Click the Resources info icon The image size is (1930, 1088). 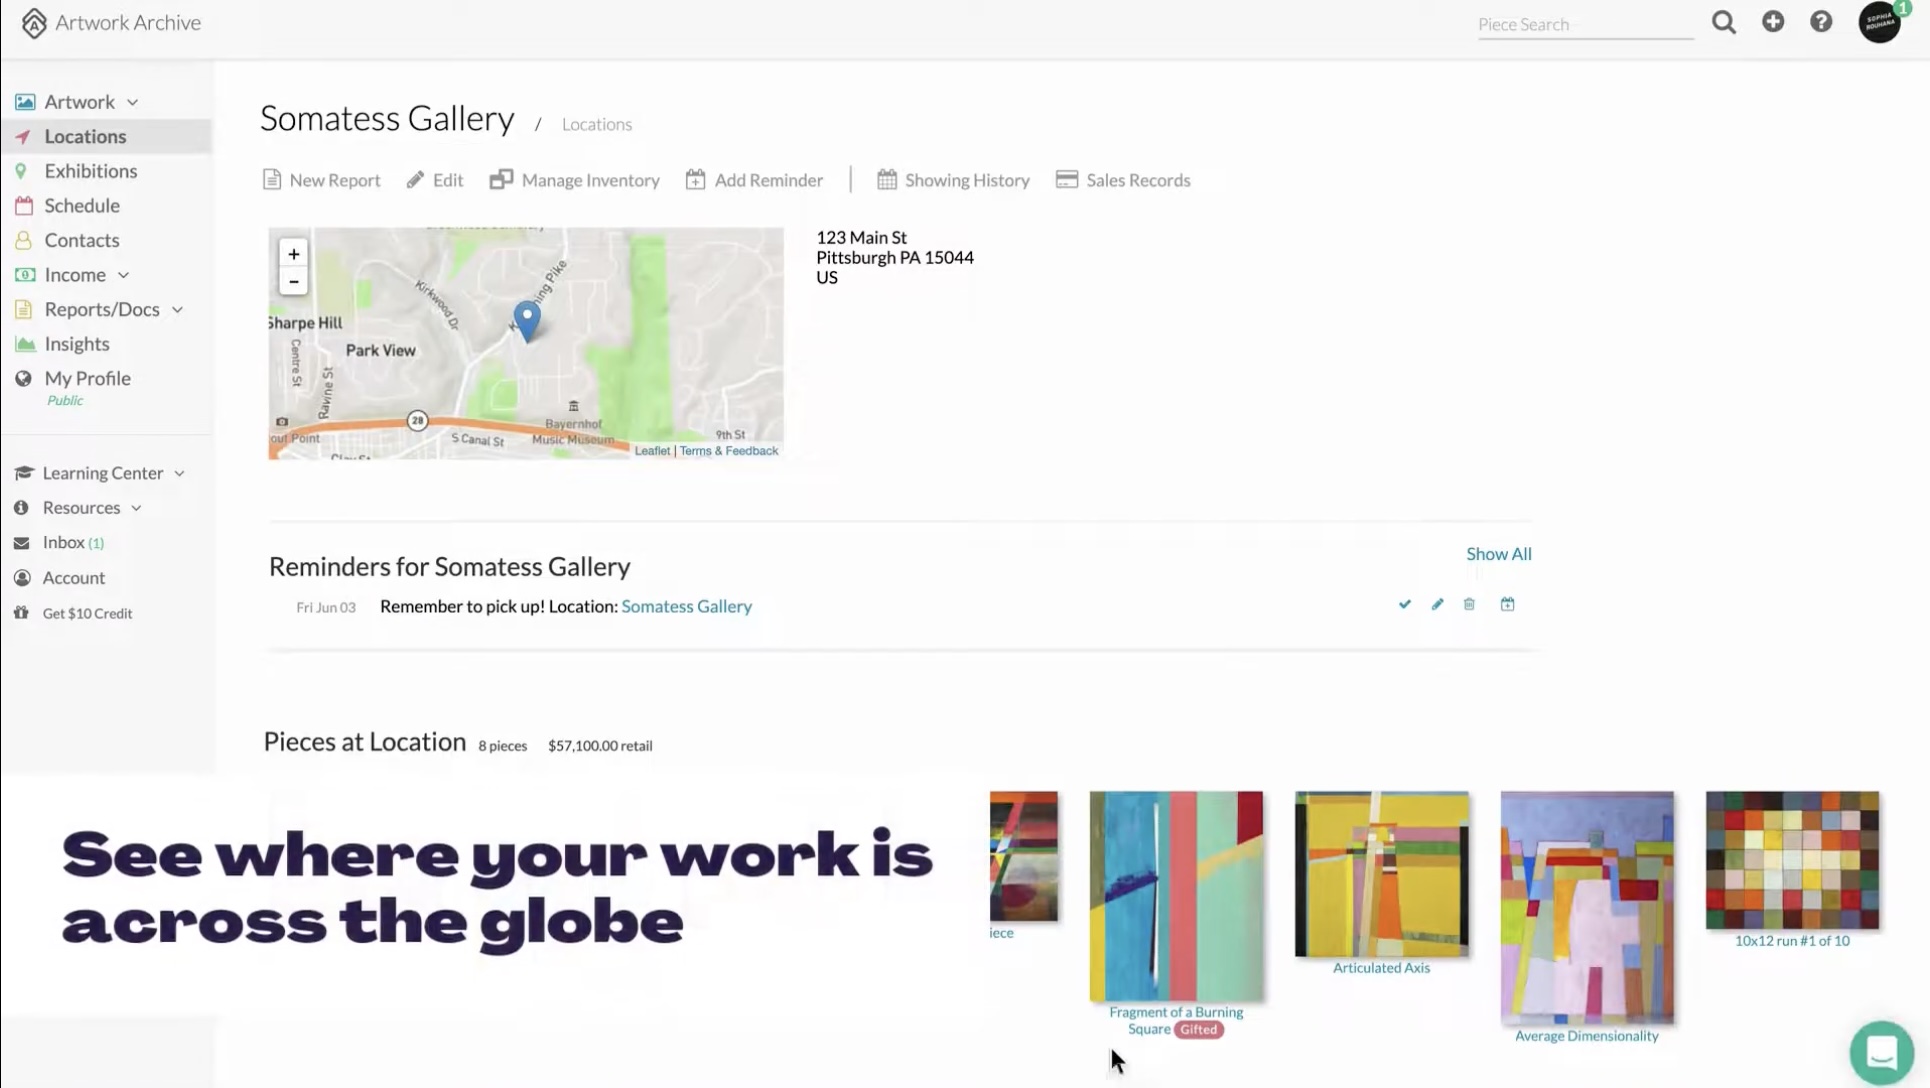click(21, 508)
